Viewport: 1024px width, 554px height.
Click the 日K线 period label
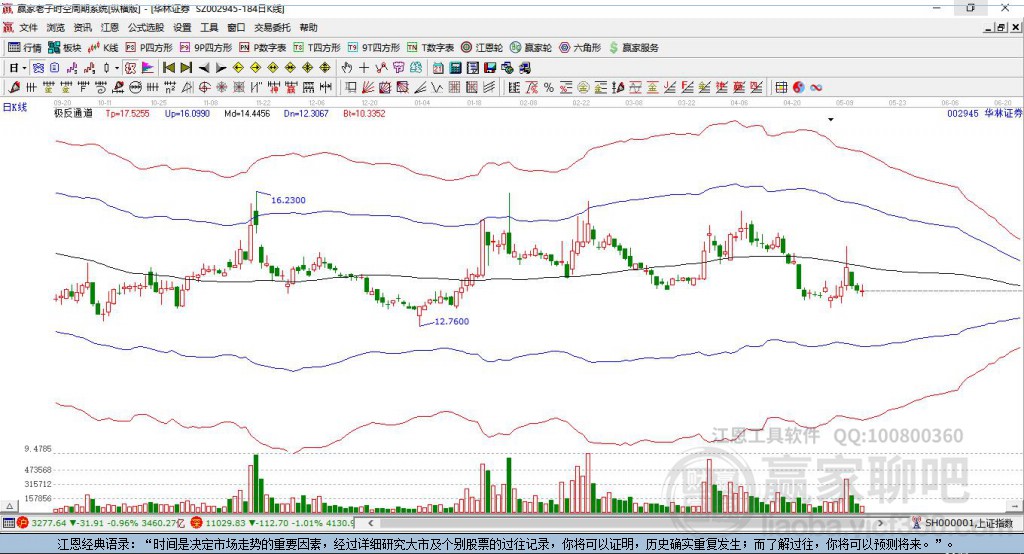(x=14, y=107)
